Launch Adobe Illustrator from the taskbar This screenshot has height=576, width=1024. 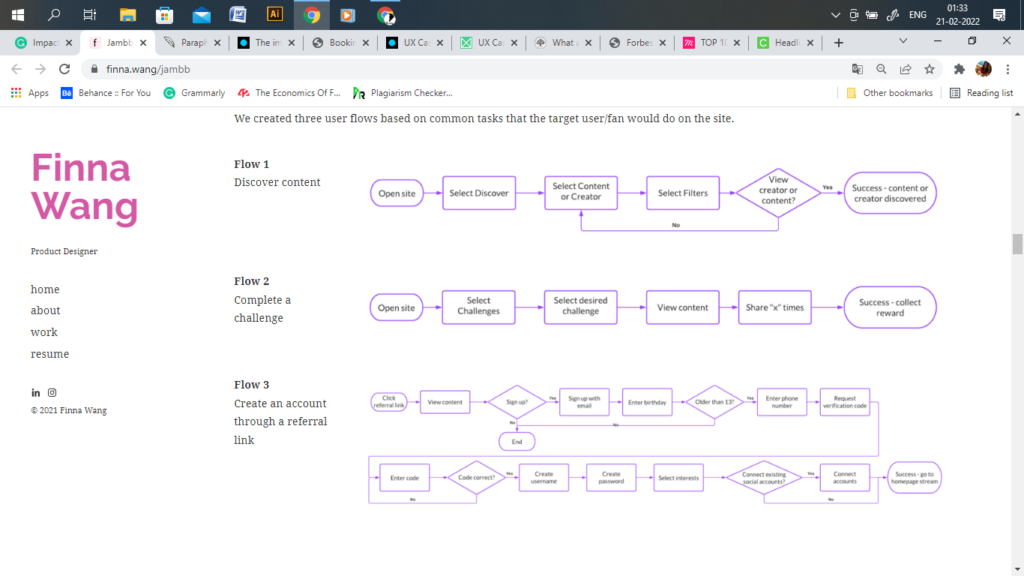(275, 14)
